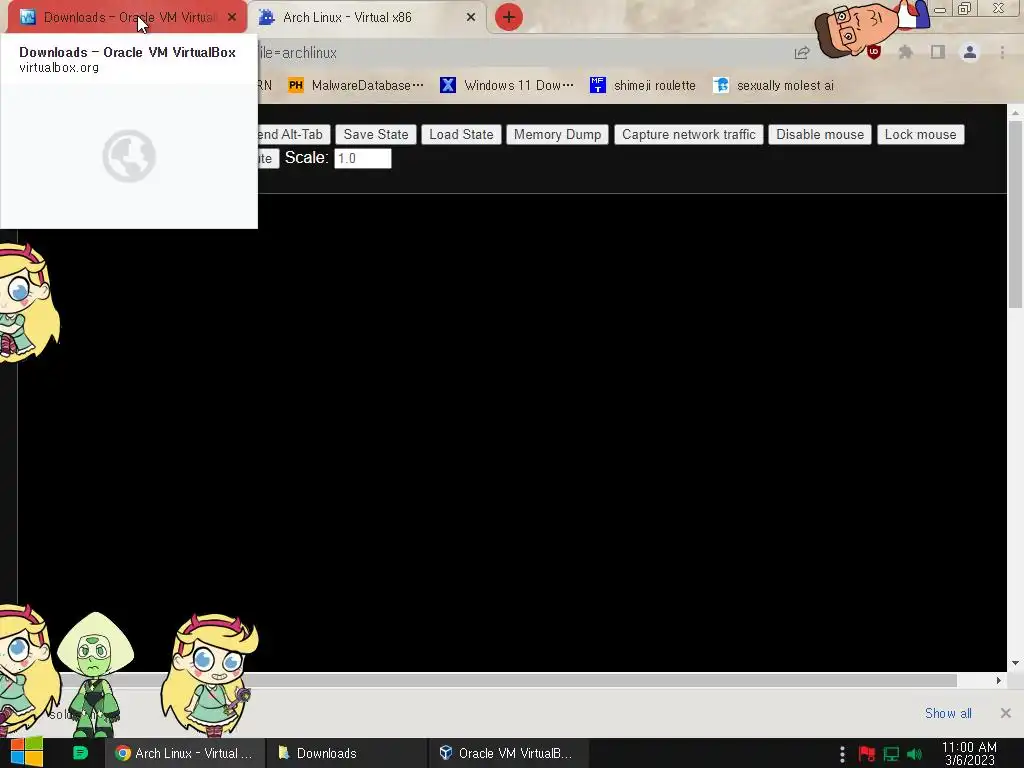The image size is (1024, 768).
Task: Show hidden tray icons via three dots
Action: (842, 754)
